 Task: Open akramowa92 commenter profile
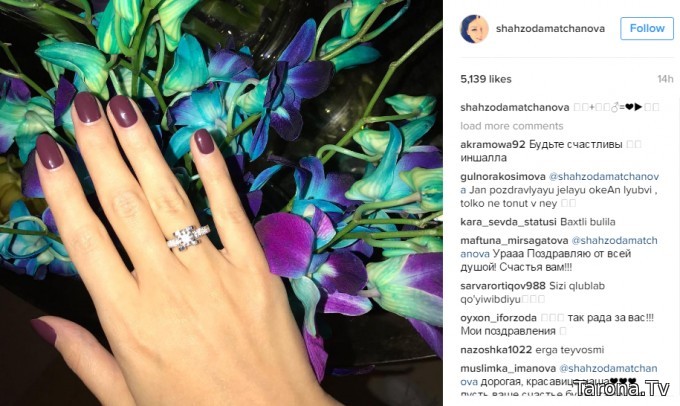[x=493, y=144]
